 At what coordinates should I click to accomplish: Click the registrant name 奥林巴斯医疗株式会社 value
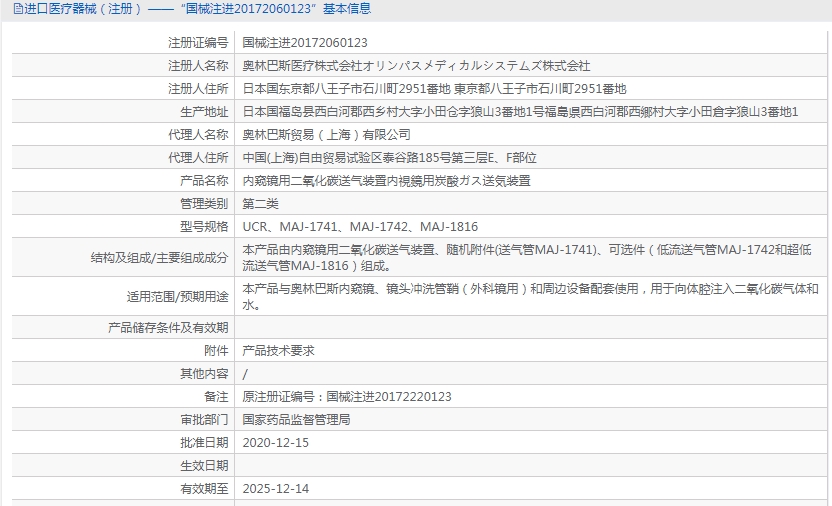(416, 66)
